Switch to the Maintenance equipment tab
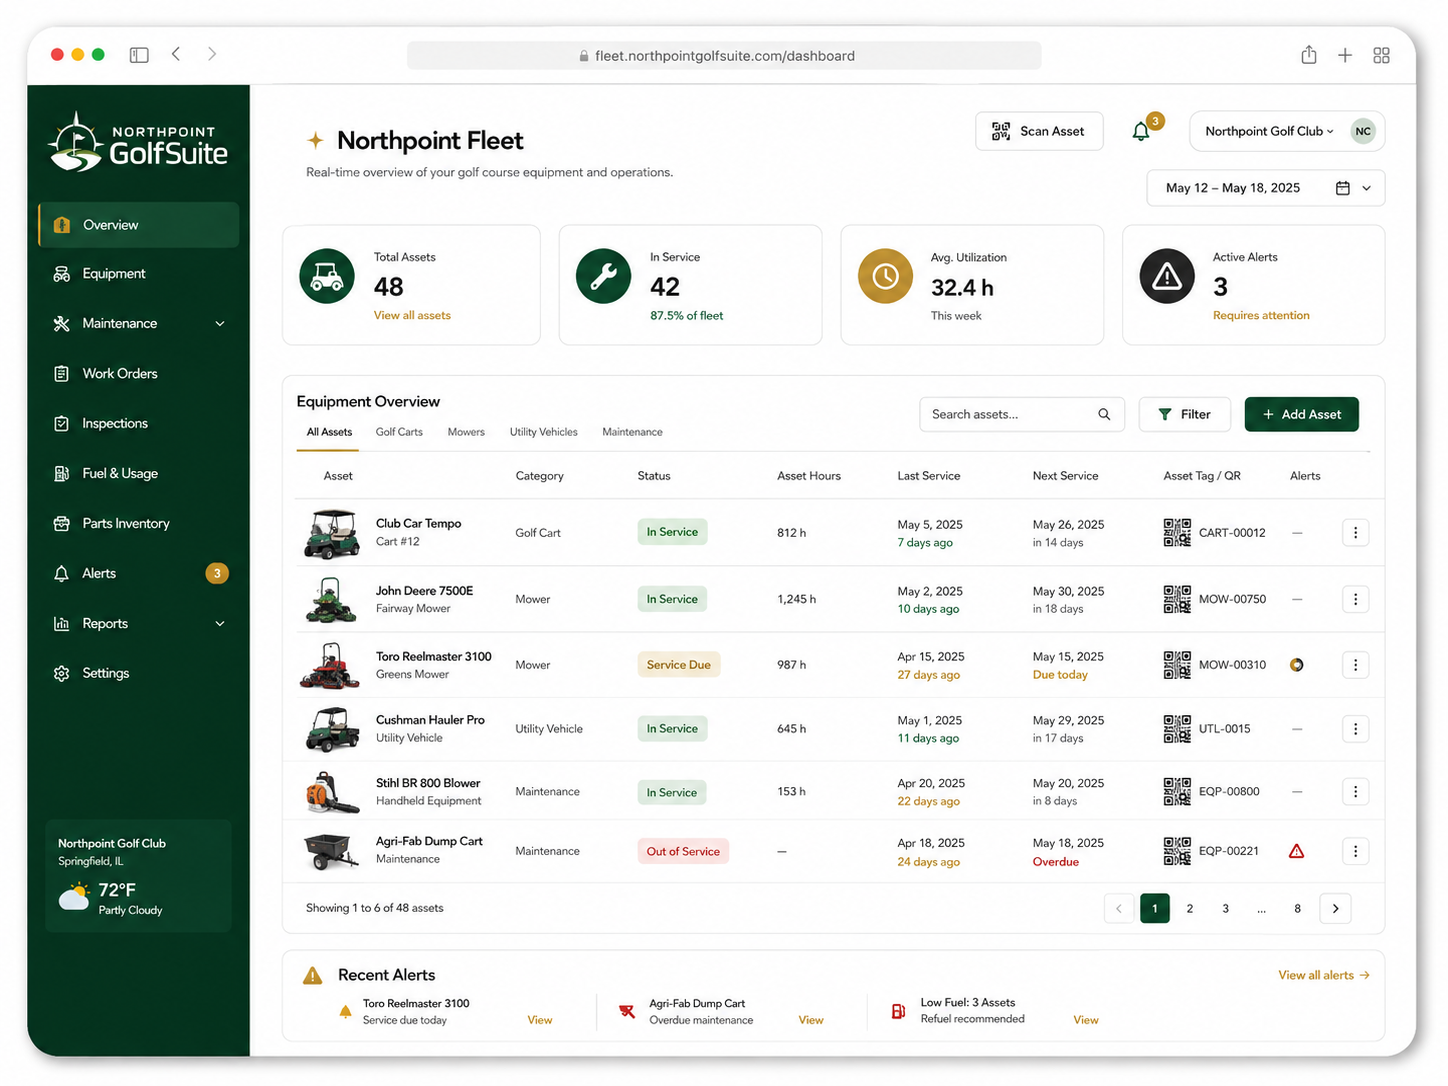This screenshot has height=1086, width=1448. [632, 432]
